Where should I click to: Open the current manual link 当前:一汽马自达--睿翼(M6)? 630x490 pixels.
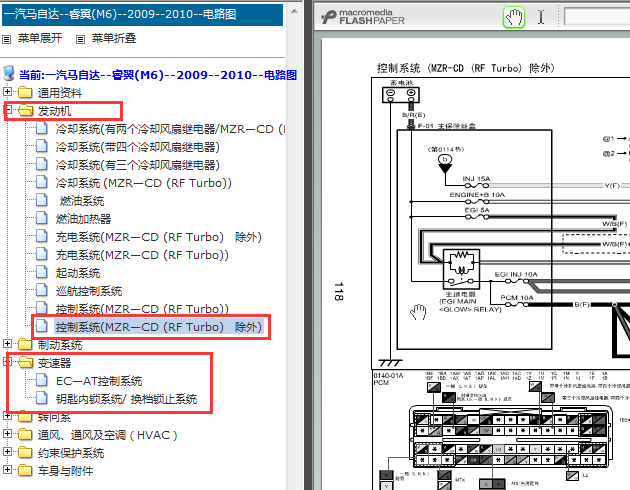tap(158, 75)
